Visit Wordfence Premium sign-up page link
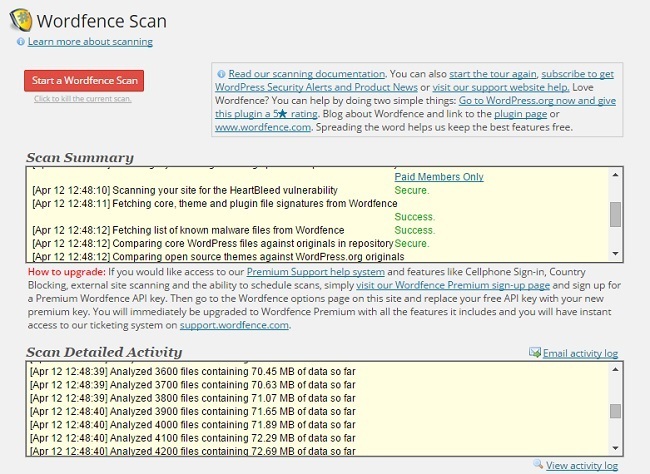 [x=453, y=285]
